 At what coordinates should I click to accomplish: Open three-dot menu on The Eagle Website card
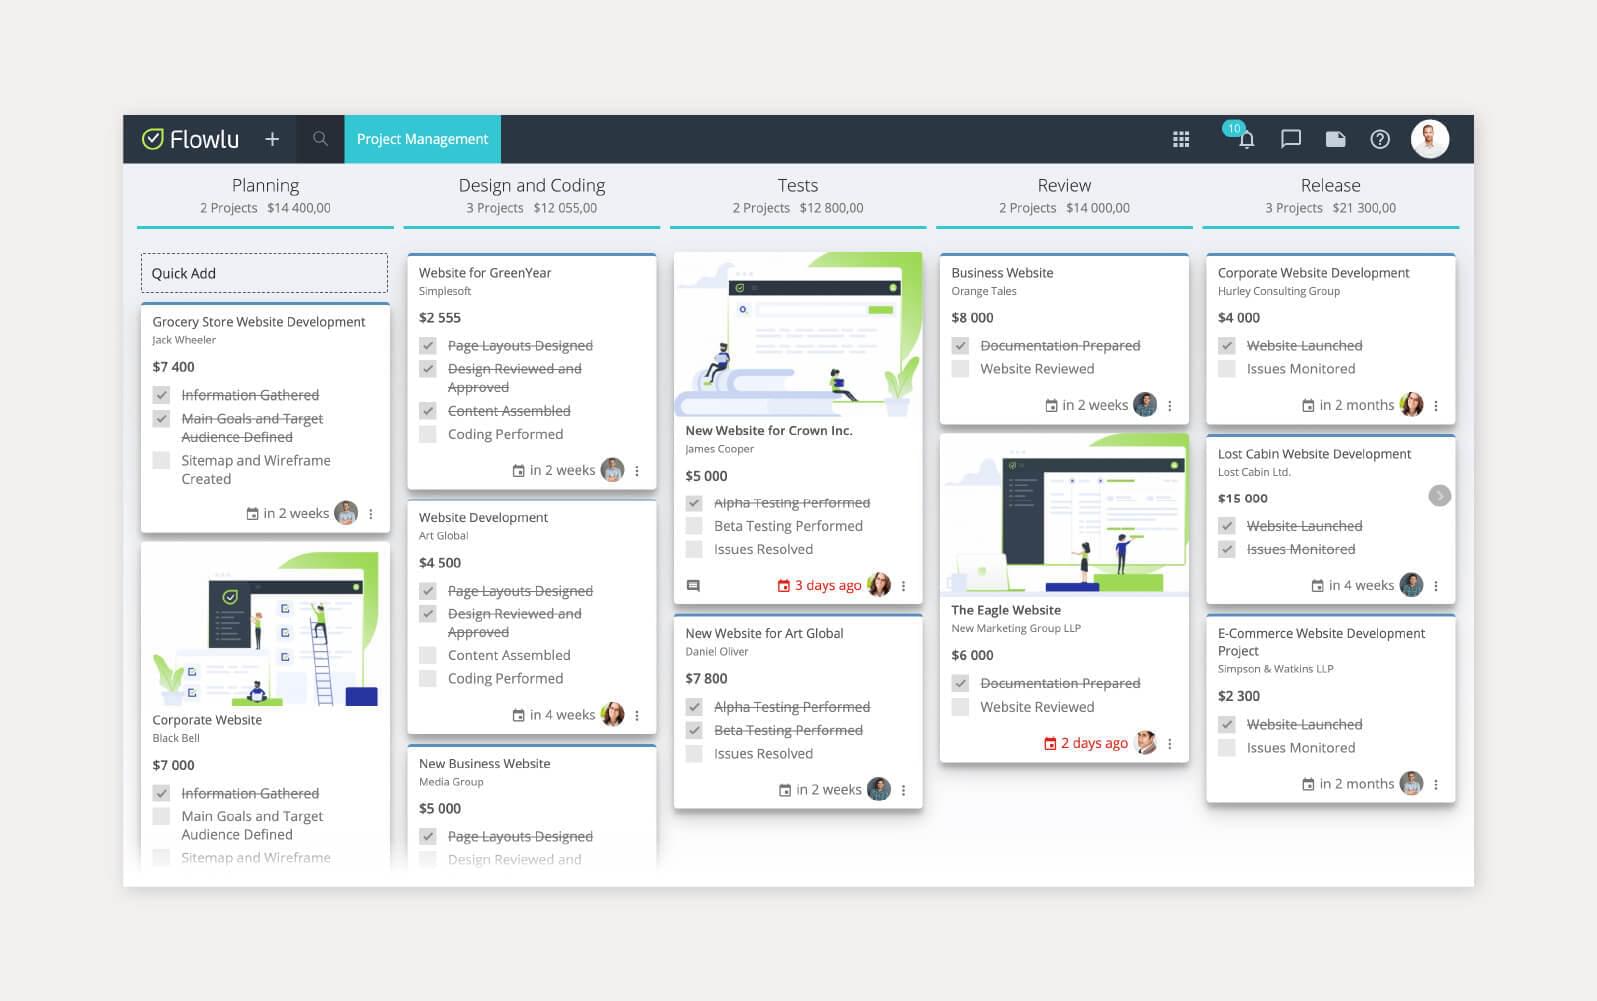click(x=1170, y=744)
